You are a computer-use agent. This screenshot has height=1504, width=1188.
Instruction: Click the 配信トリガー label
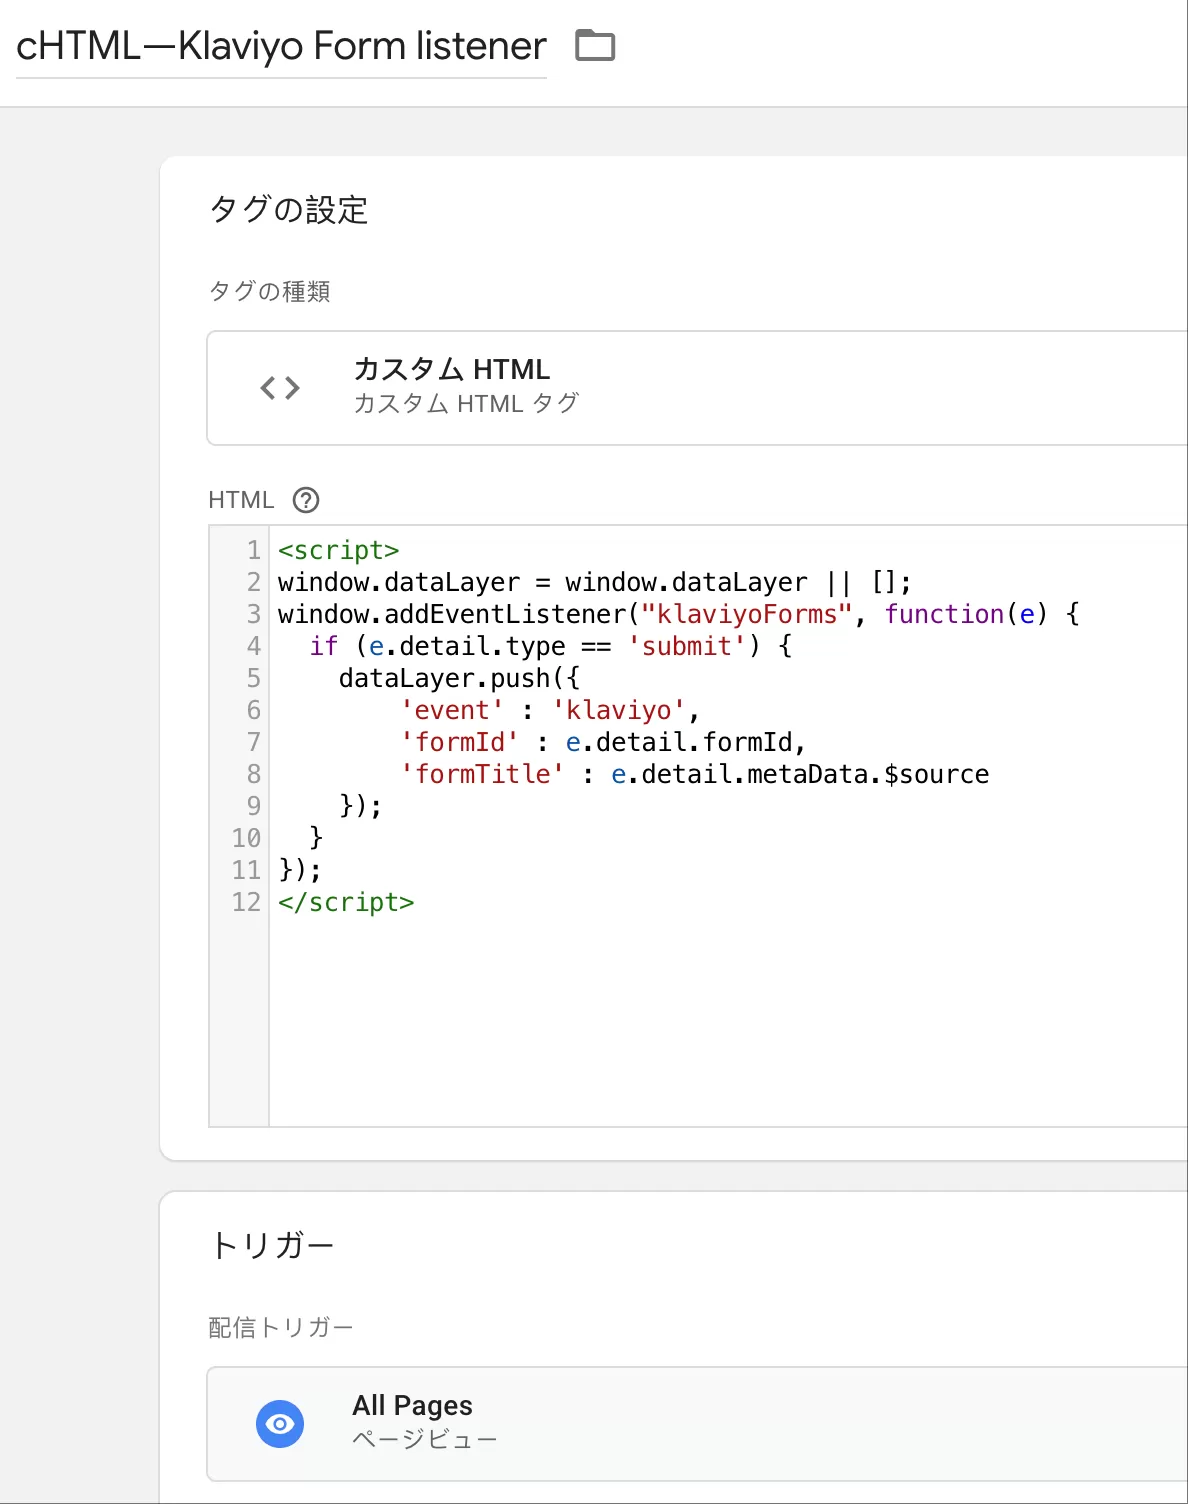click(x=281, y=1327)
